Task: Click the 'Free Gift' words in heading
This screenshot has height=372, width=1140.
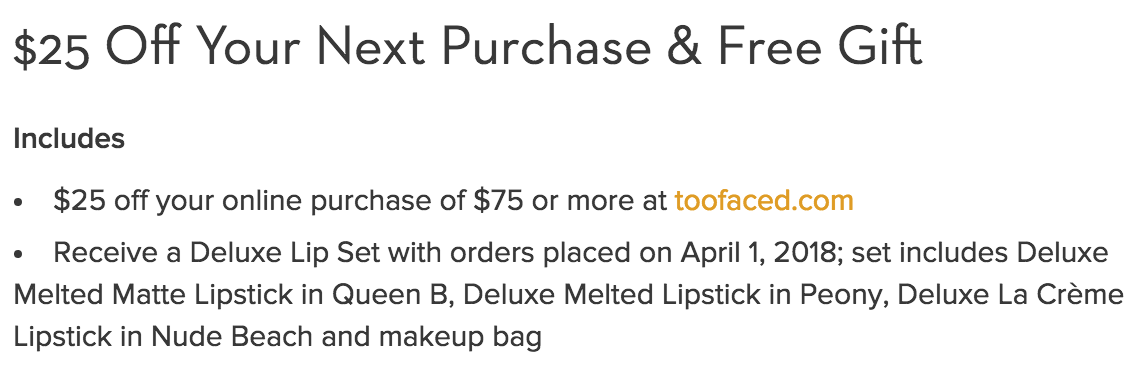Action: (x=820, y=46)
